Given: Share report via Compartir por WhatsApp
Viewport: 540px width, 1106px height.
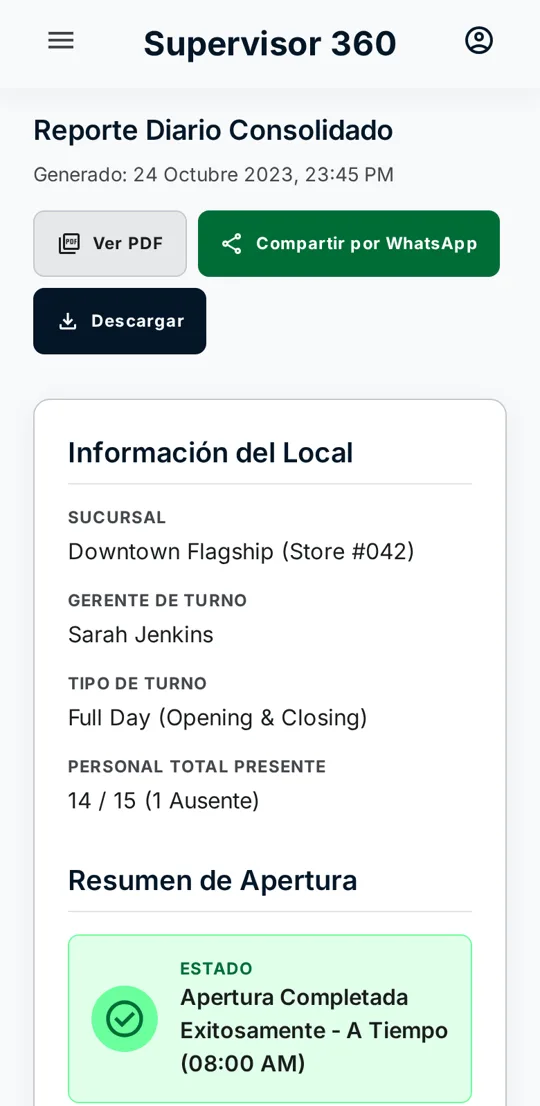Looking at the screenshot, I should [349, 243].
